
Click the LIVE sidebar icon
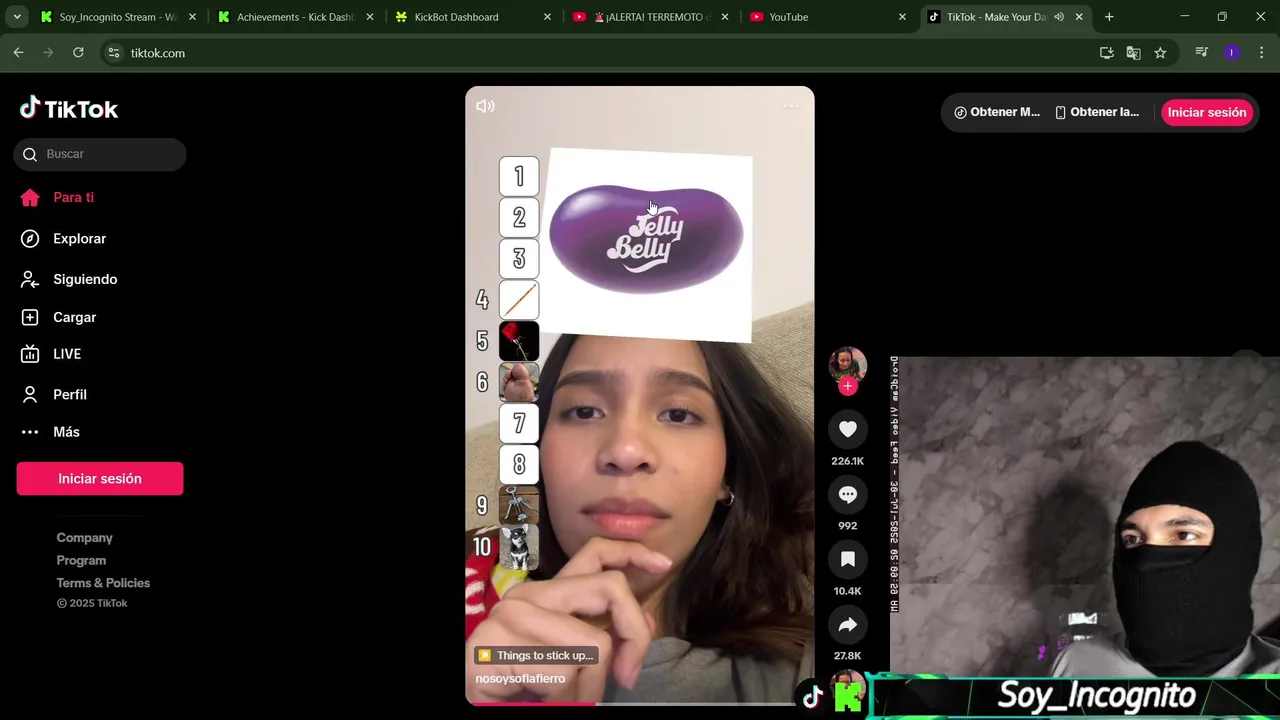point(30,354)
